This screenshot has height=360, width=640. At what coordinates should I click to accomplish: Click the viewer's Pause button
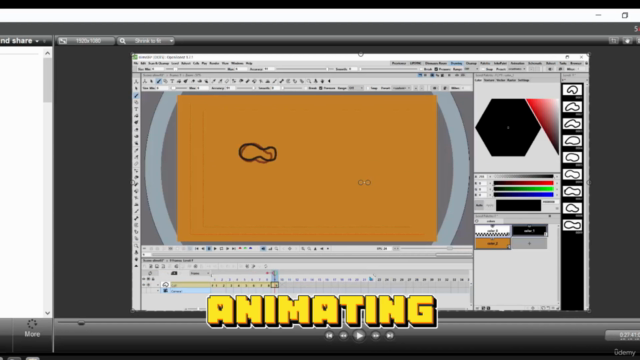(209, 249)
